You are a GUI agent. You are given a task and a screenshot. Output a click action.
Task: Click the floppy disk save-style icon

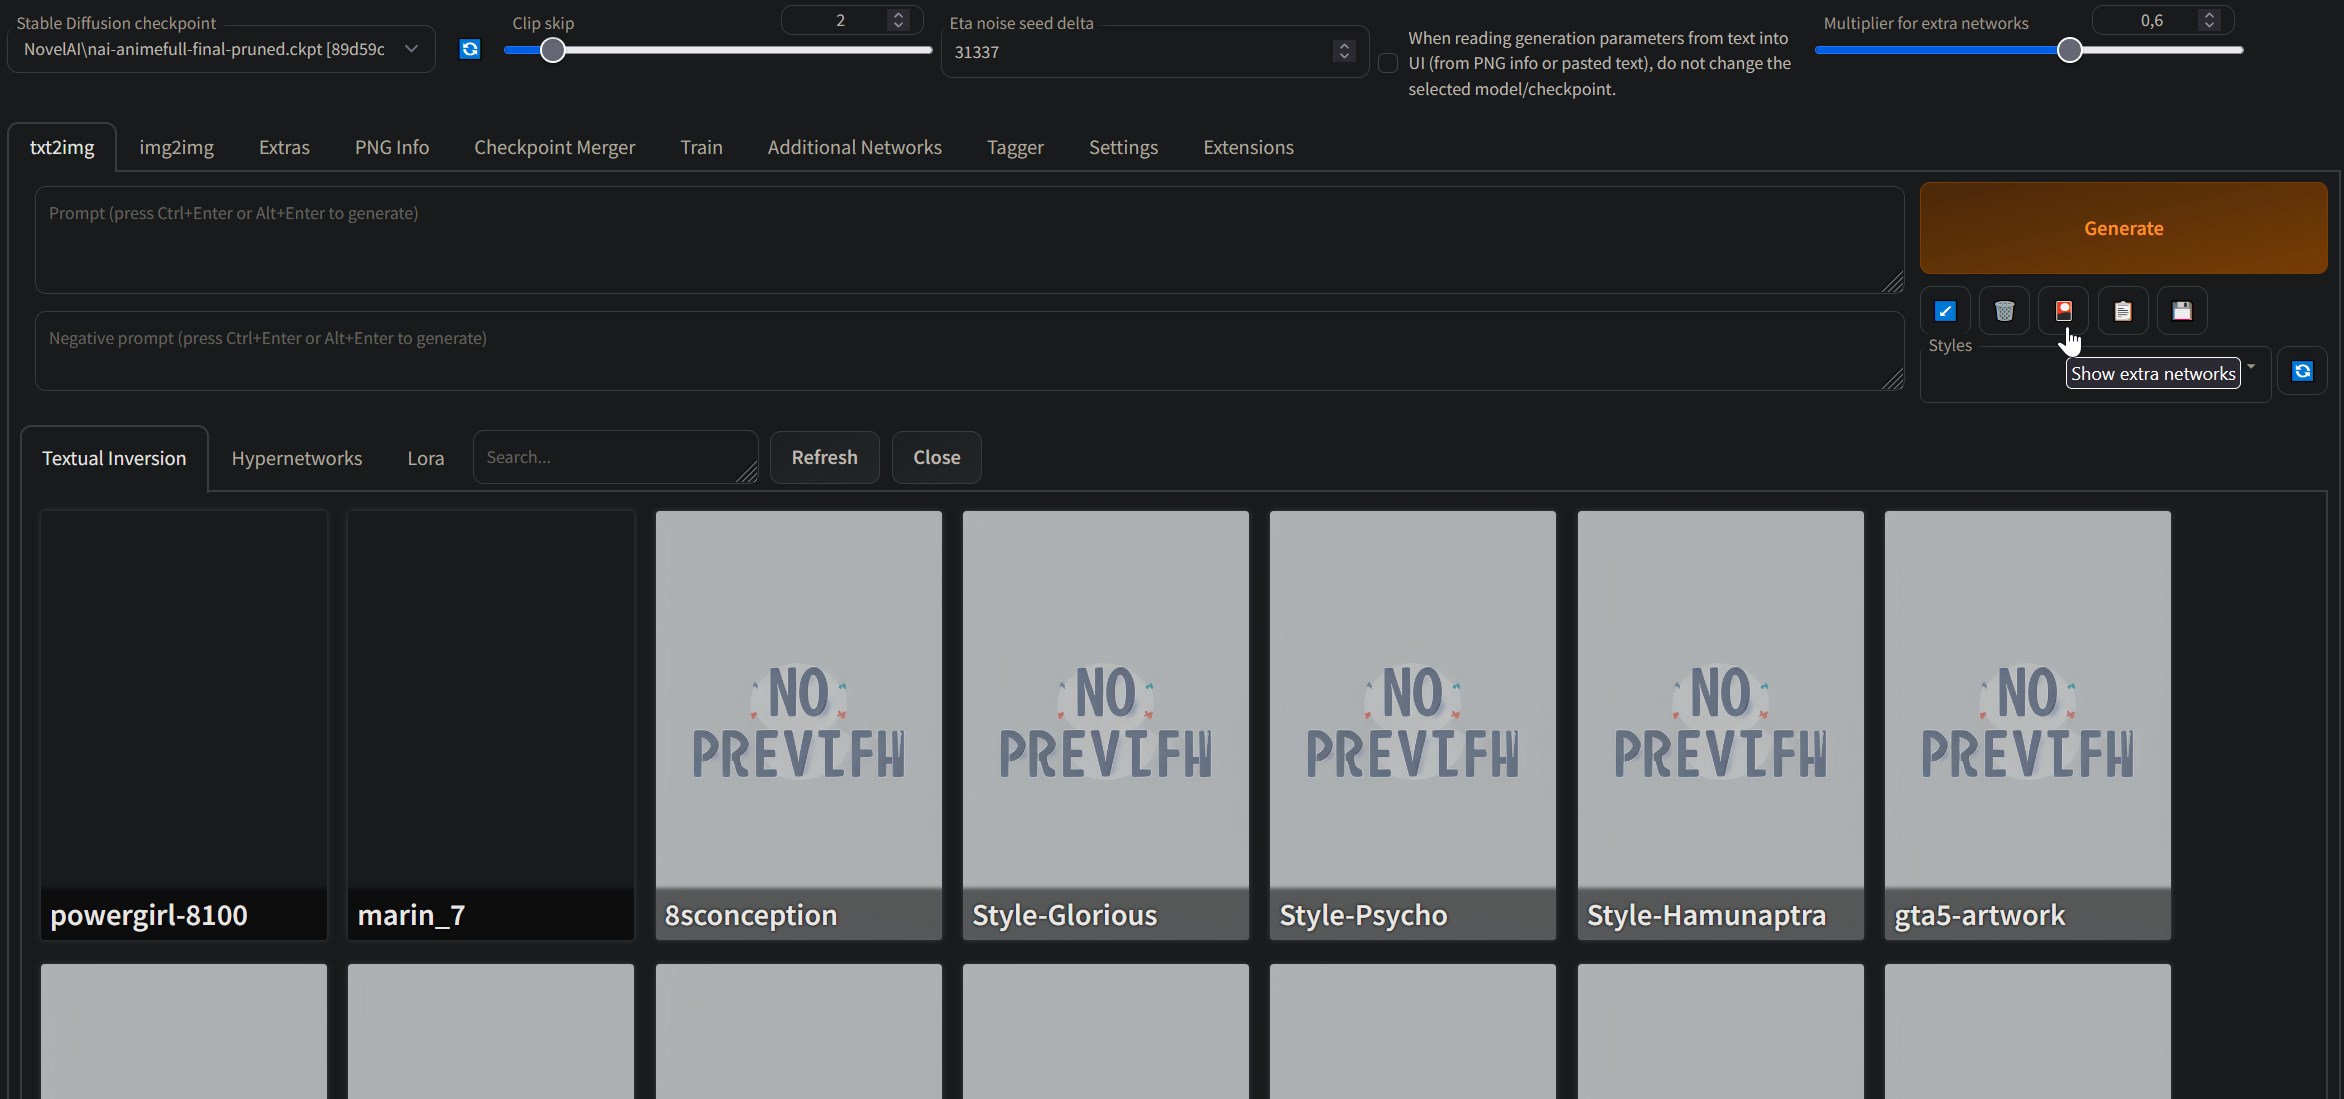(2182, 311)
